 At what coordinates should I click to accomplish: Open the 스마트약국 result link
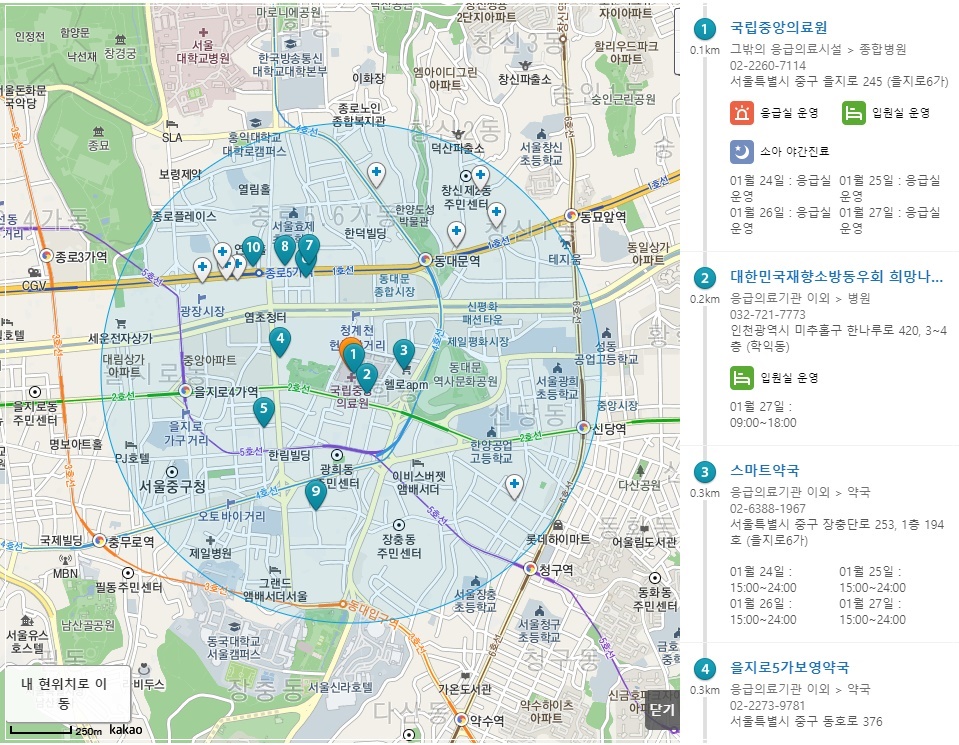(x=765, y=470)
